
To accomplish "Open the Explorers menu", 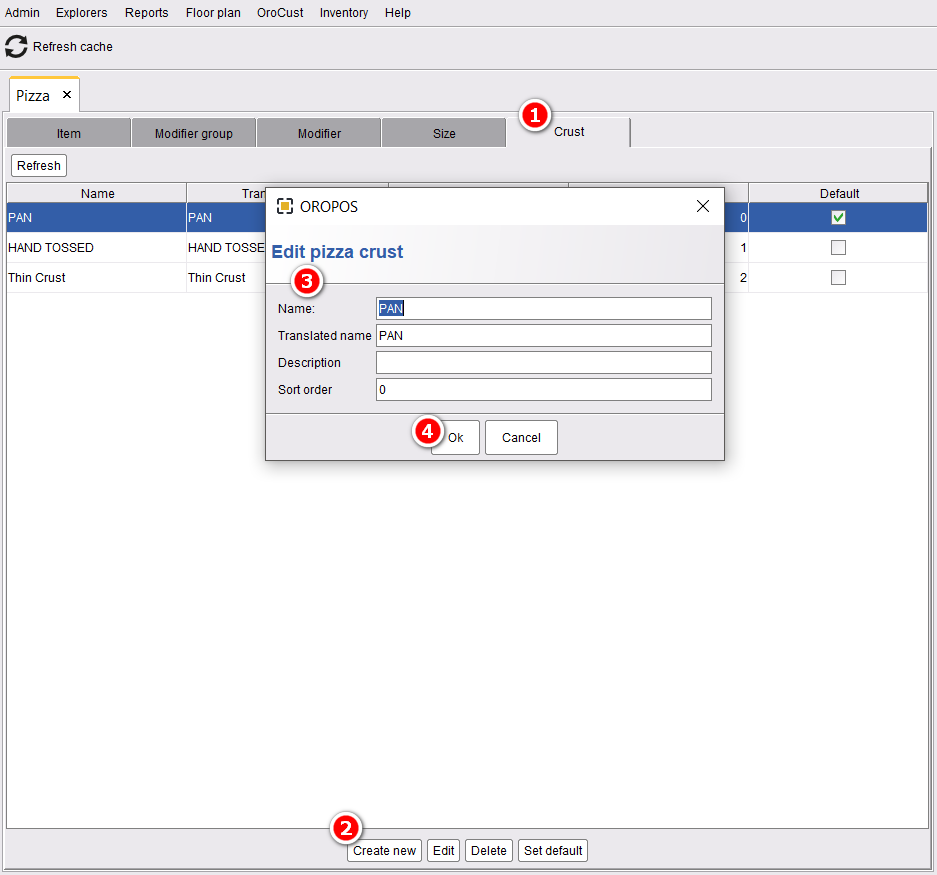I will (82, 13).
